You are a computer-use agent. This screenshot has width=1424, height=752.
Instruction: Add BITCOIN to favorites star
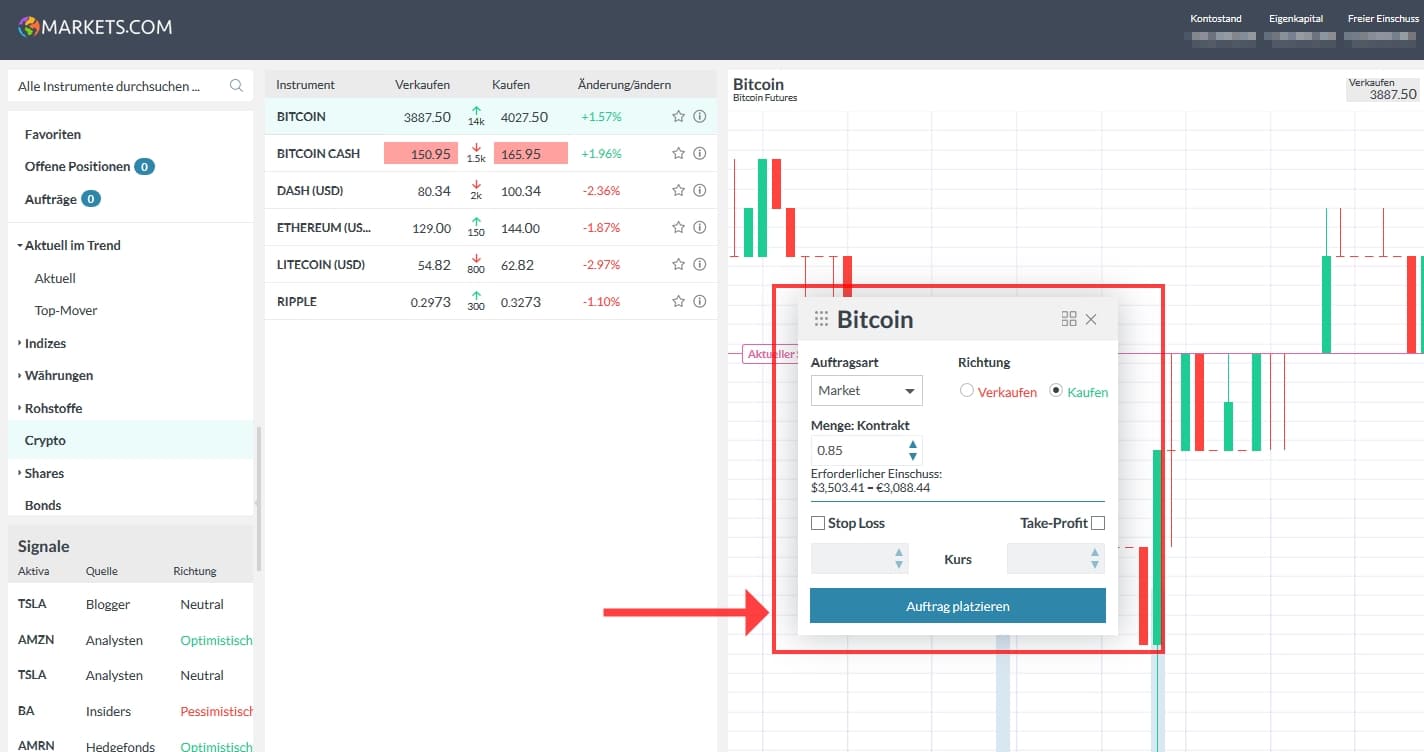(678, 117)
